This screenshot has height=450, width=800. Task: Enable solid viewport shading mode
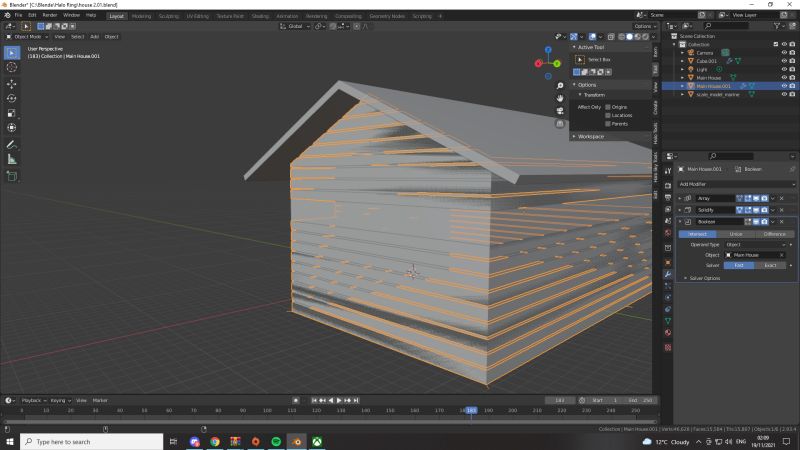click(x=630, y=37)
